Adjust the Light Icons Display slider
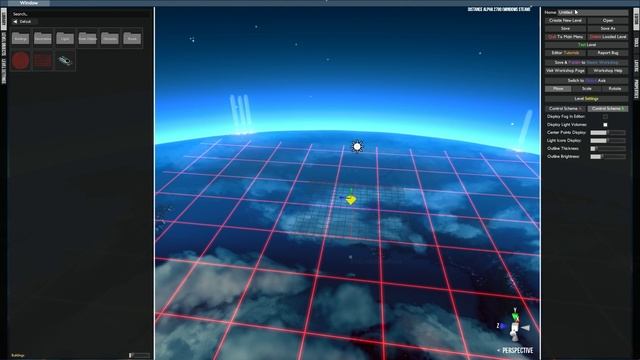The width and height of the screenshot is (640, 360). (608, 140)
